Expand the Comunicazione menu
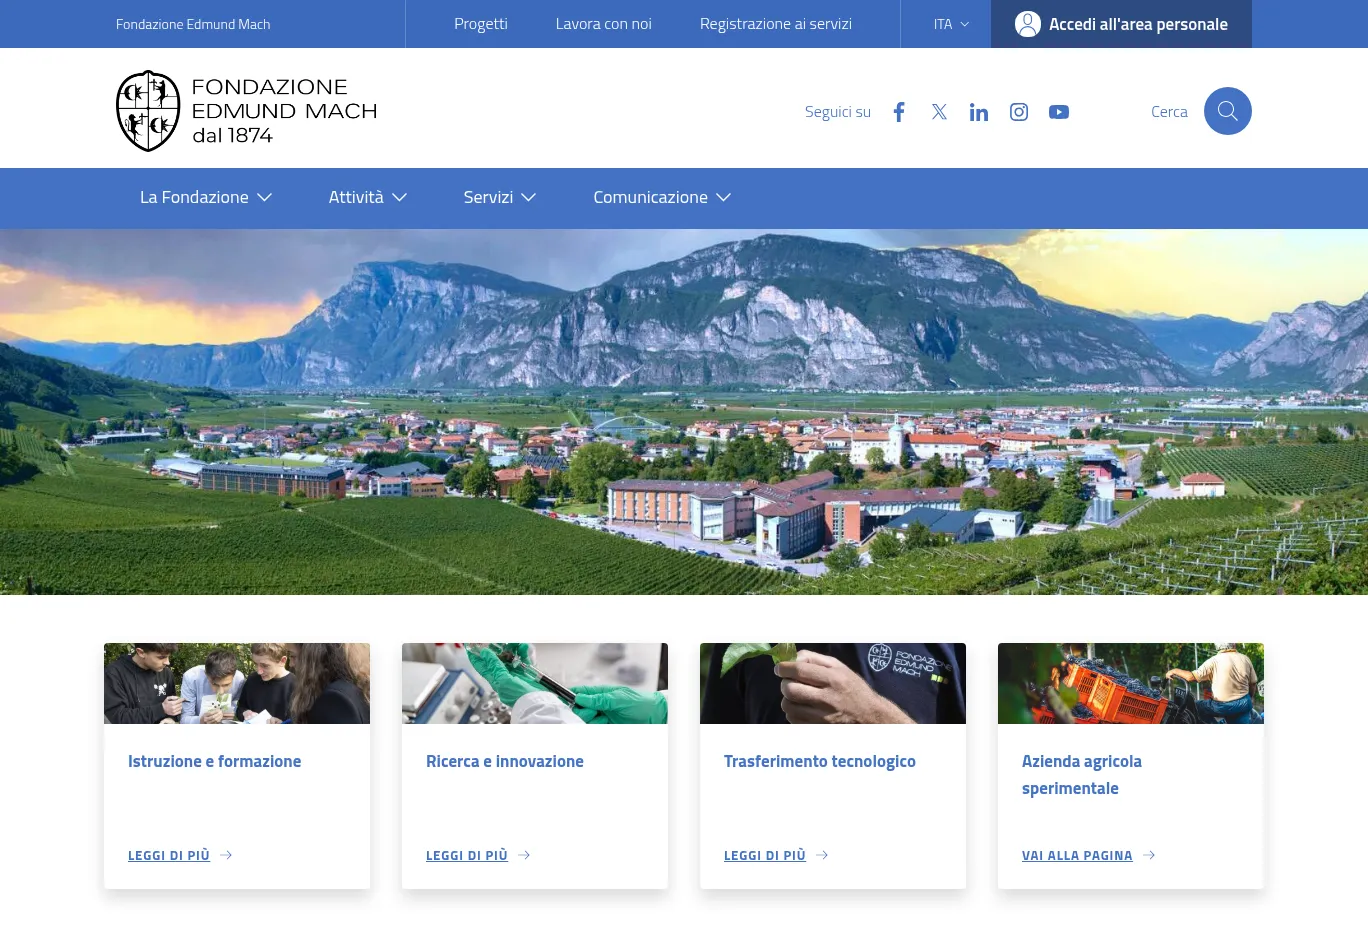 click(x=662, y=198)
